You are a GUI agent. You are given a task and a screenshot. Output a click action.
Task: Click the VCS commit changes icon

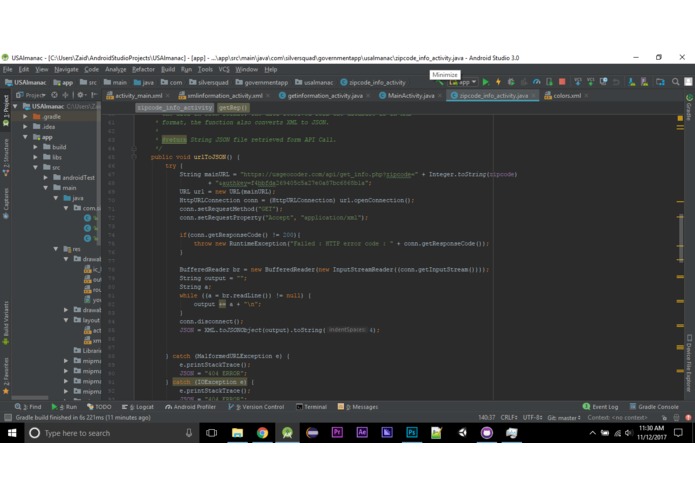[x=591, y=82]
